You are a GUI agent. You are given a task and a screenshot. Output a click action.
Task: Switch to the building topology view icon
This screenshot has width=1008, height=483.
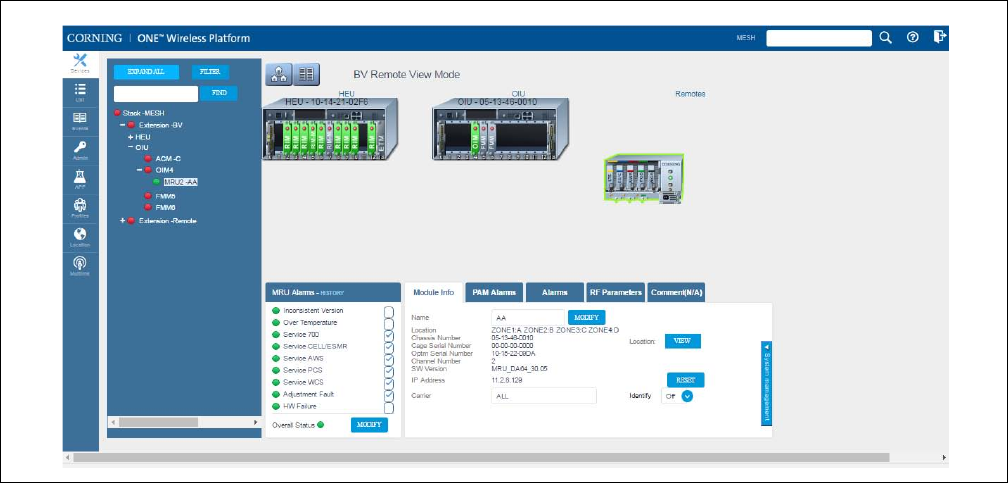[279, 75]
